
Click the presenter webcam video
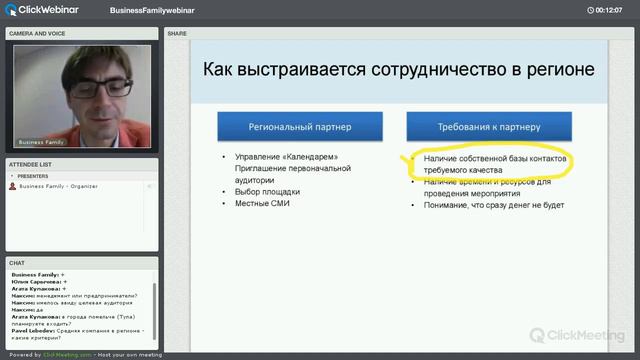click(82, 96)
